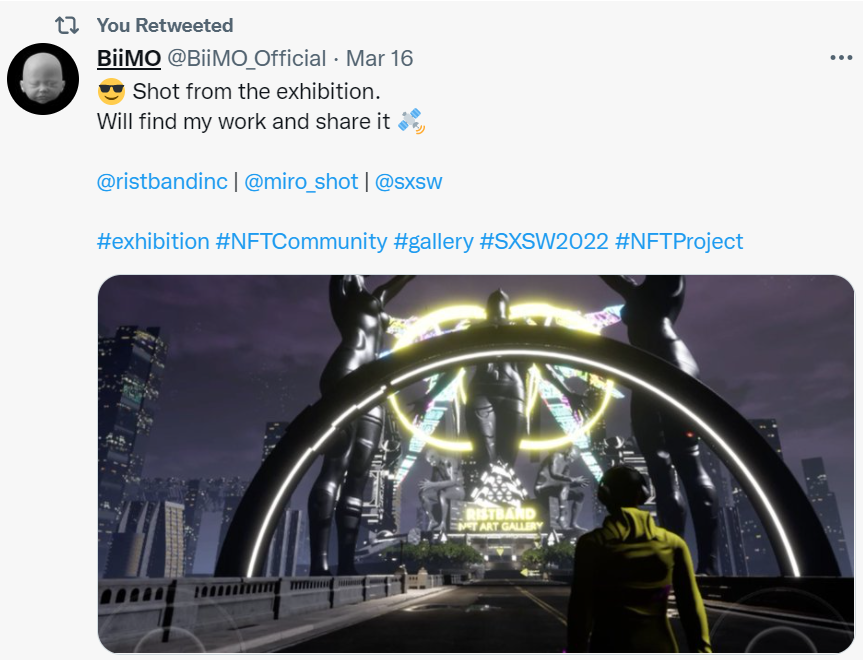Open the "You Retweeted" label
Screen dimensions: 863x660
point(165,25)
